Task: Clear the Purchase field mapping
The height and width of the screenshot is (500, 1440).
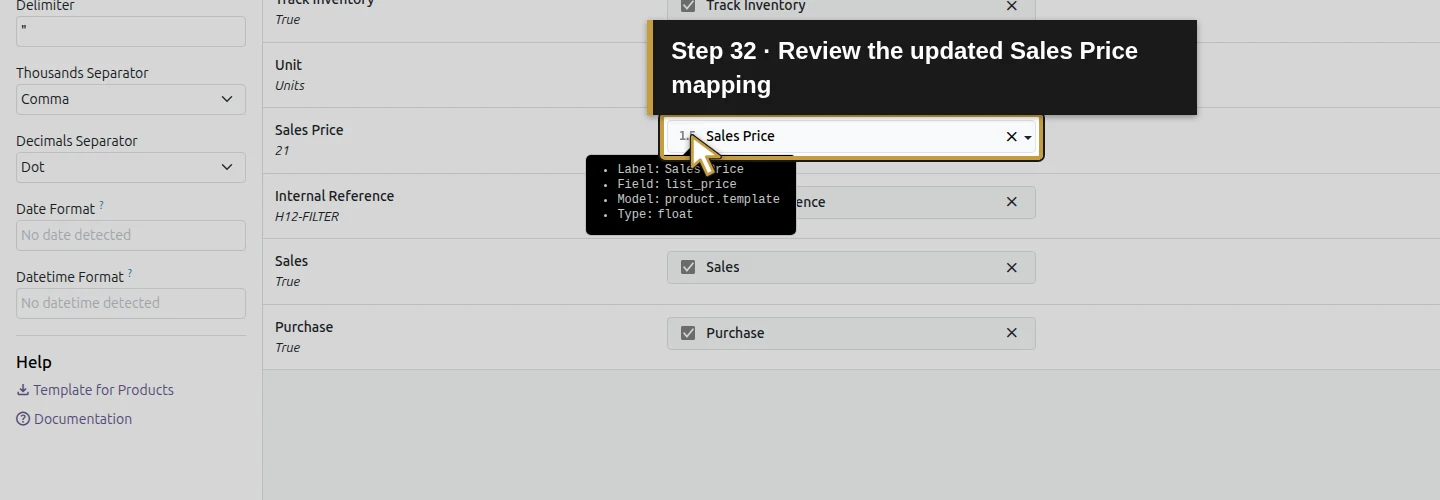Action: coord(1011,333)
